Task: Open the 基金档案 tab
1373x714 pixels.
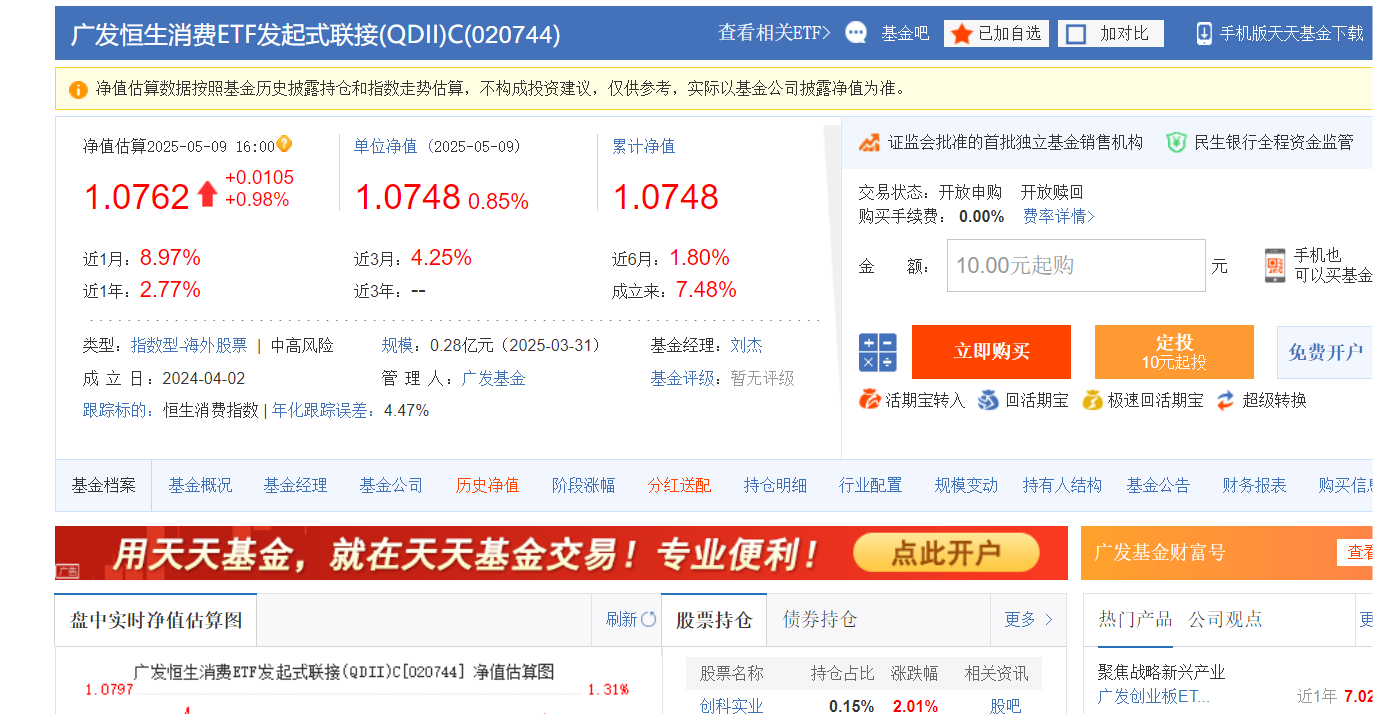Action: pos(104,486)
